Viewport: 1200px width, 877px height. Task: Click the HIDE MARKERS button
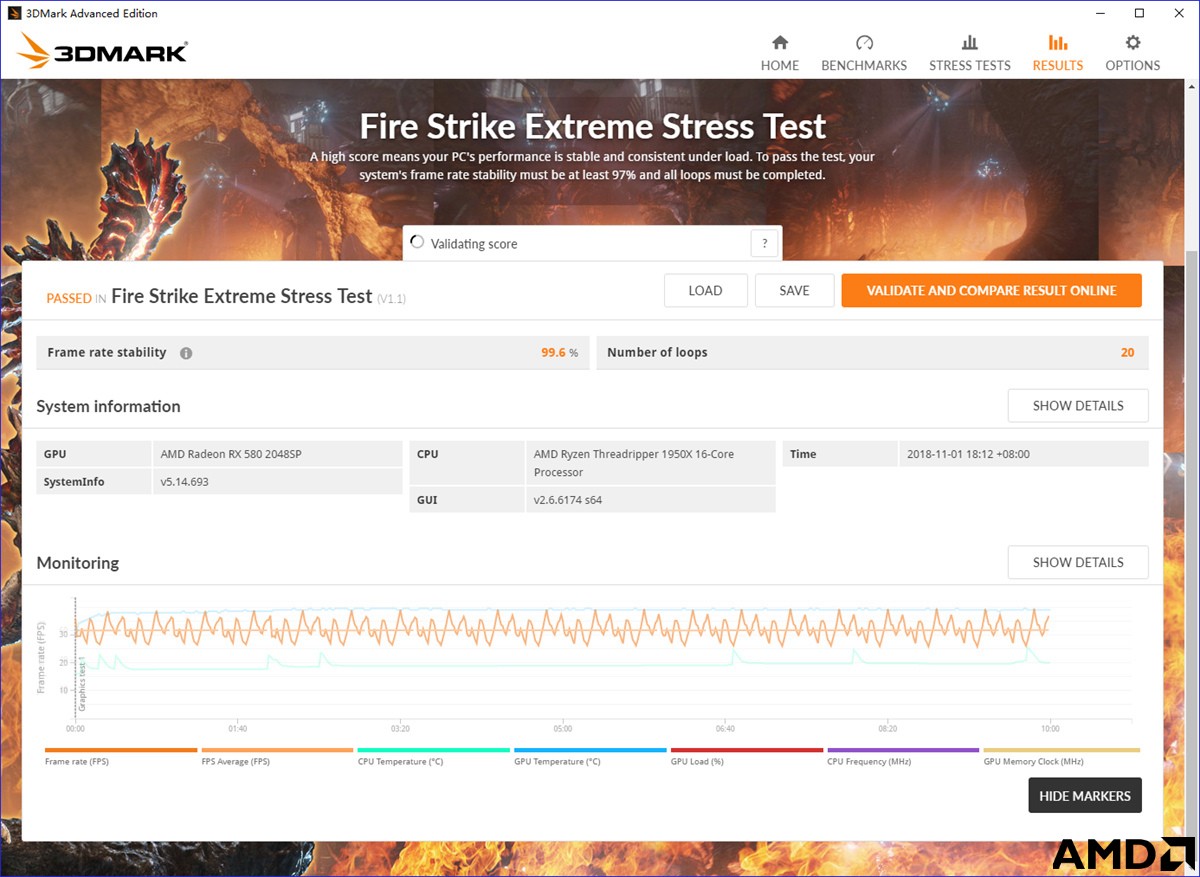pyautogui.click(x=1085, y=796)
